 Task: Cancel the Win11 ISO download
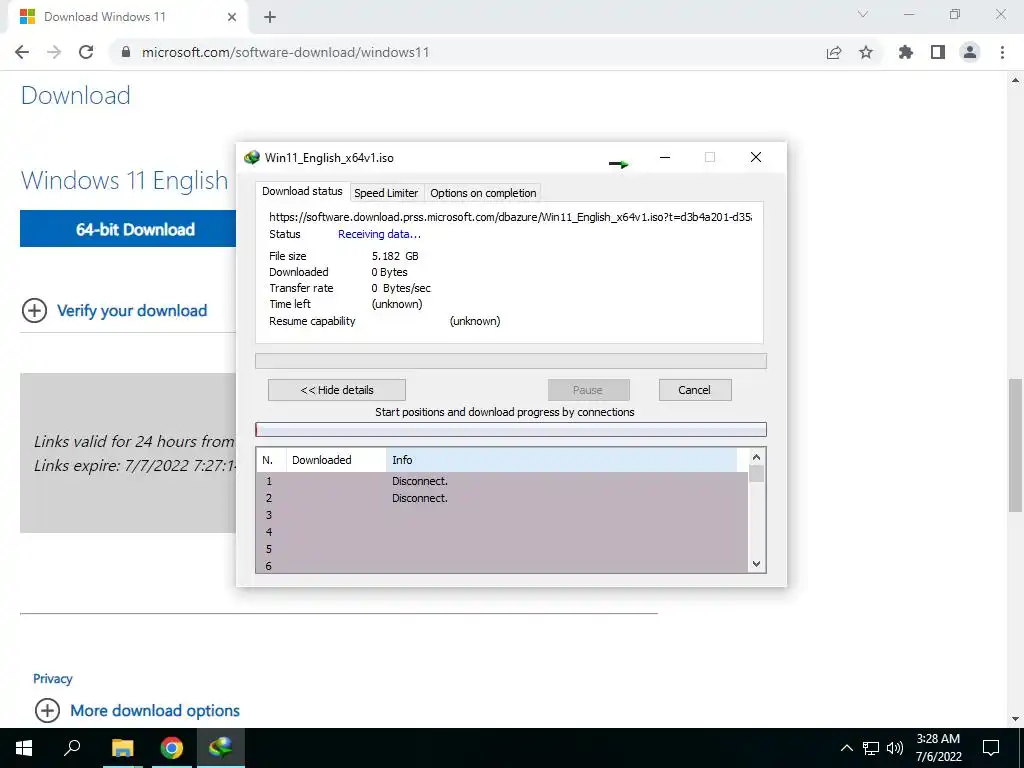click(694, 390)
